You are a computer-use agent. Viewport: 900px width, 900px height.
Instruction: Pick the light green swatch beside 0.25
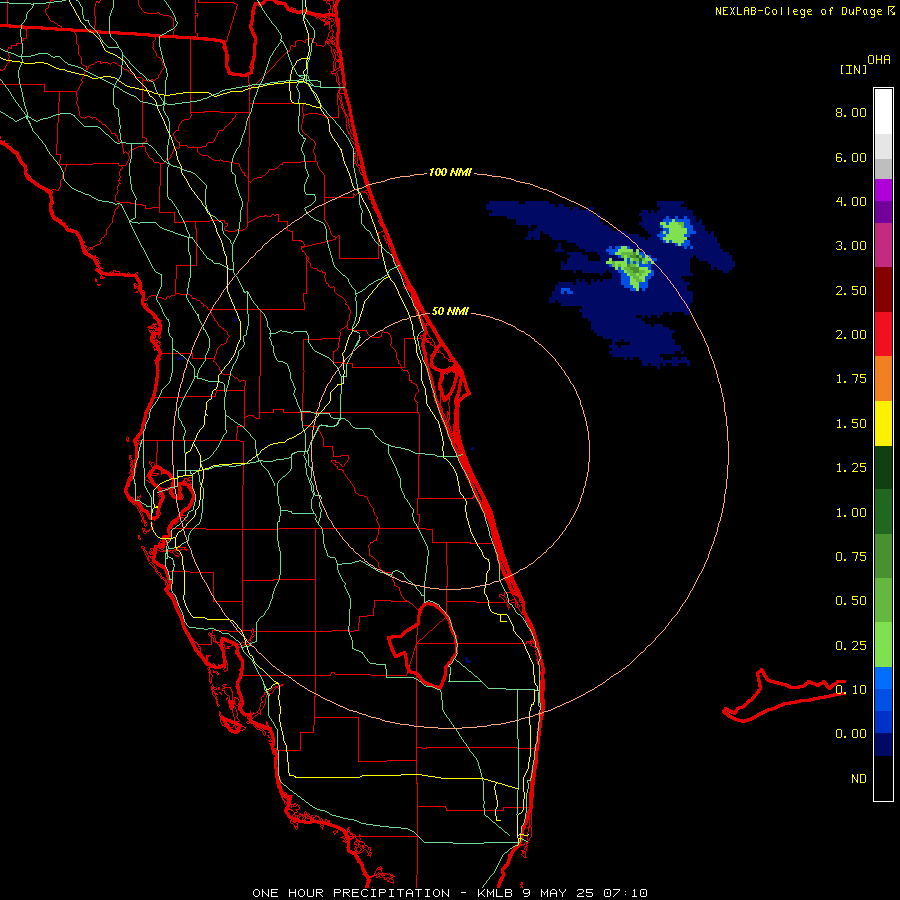(x=883, y=645)
